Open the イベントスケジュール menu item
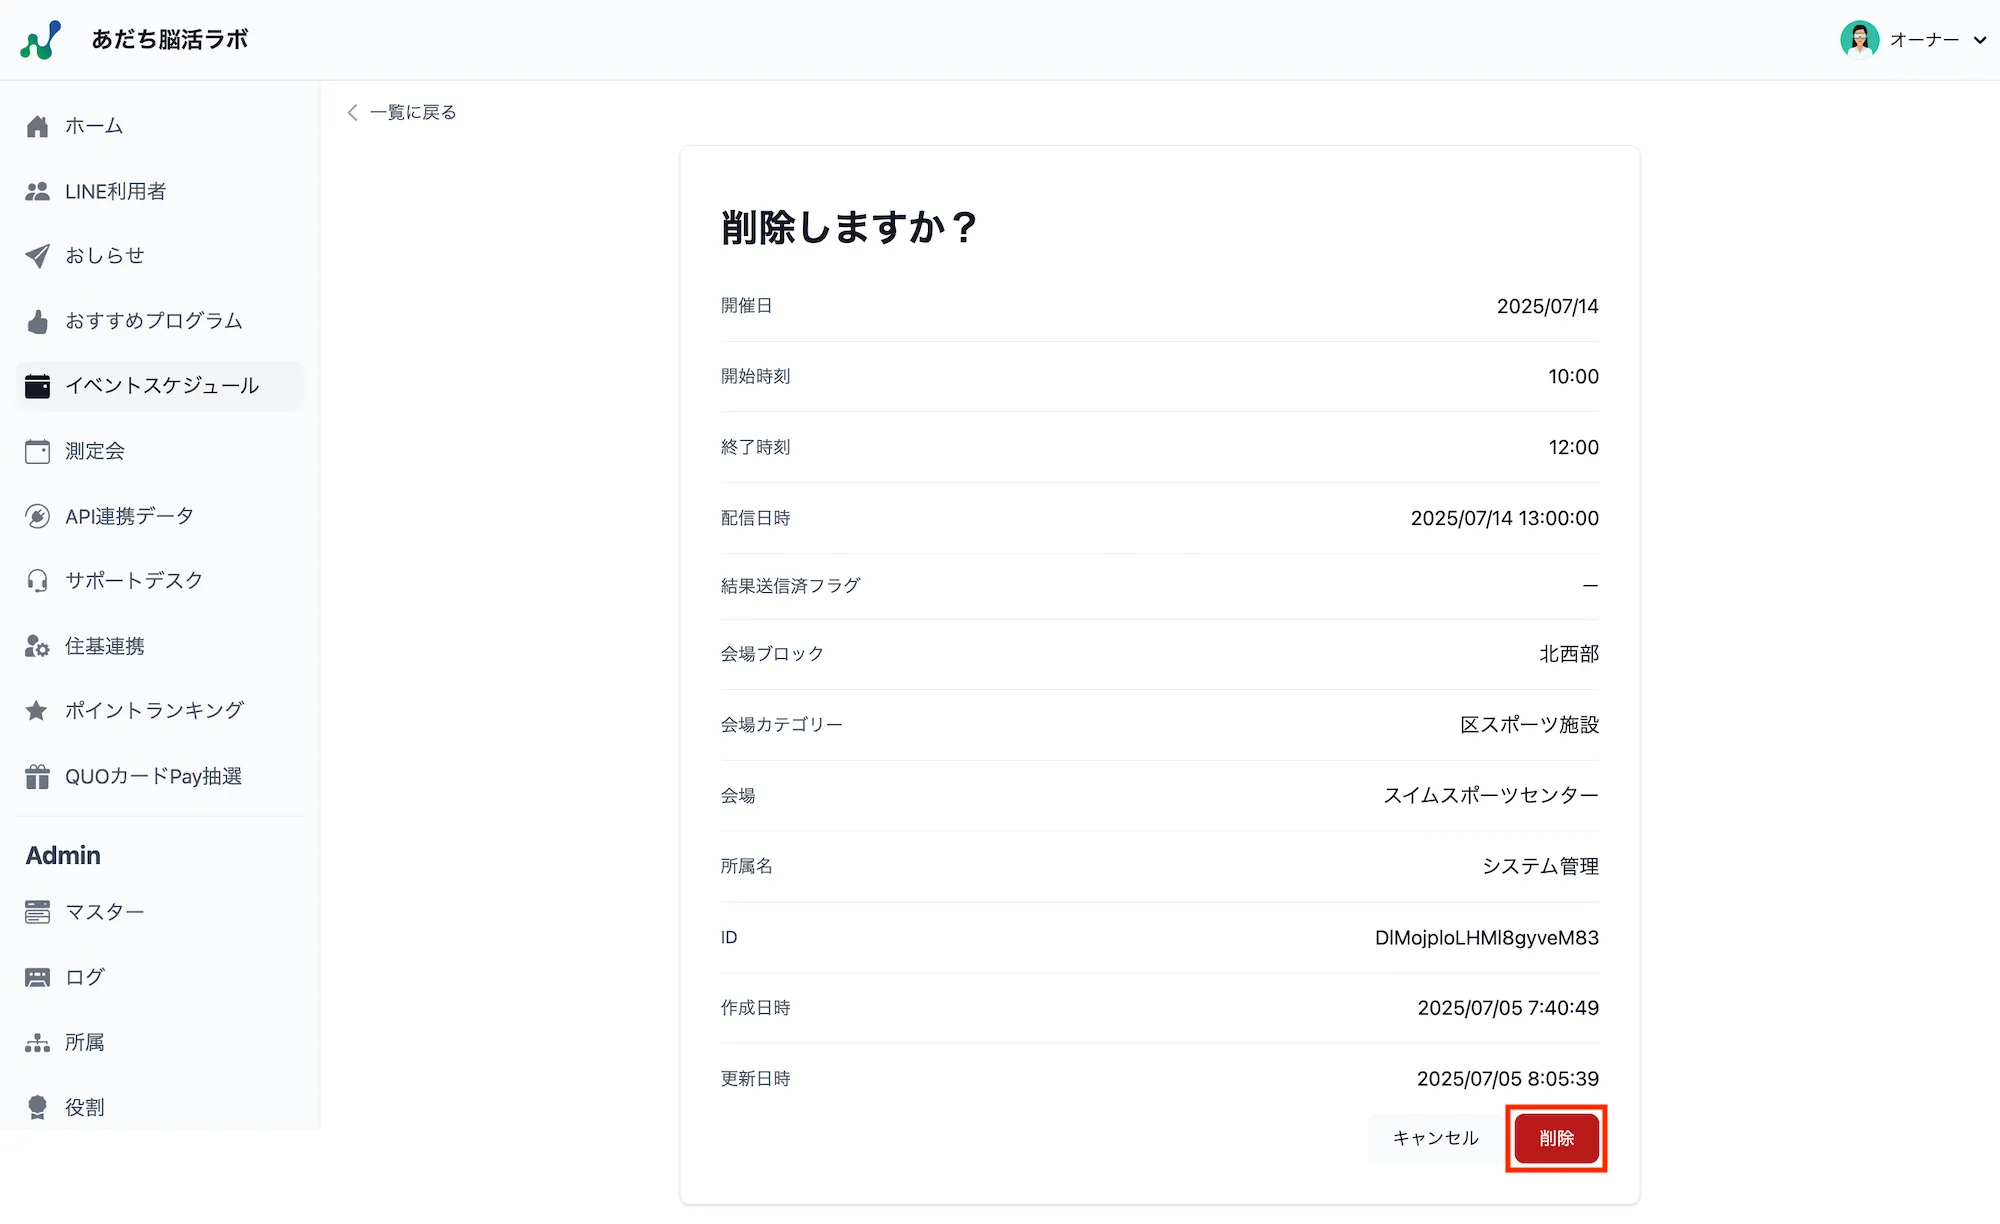Screen dimensions: 2000x1224 [161, 386]
